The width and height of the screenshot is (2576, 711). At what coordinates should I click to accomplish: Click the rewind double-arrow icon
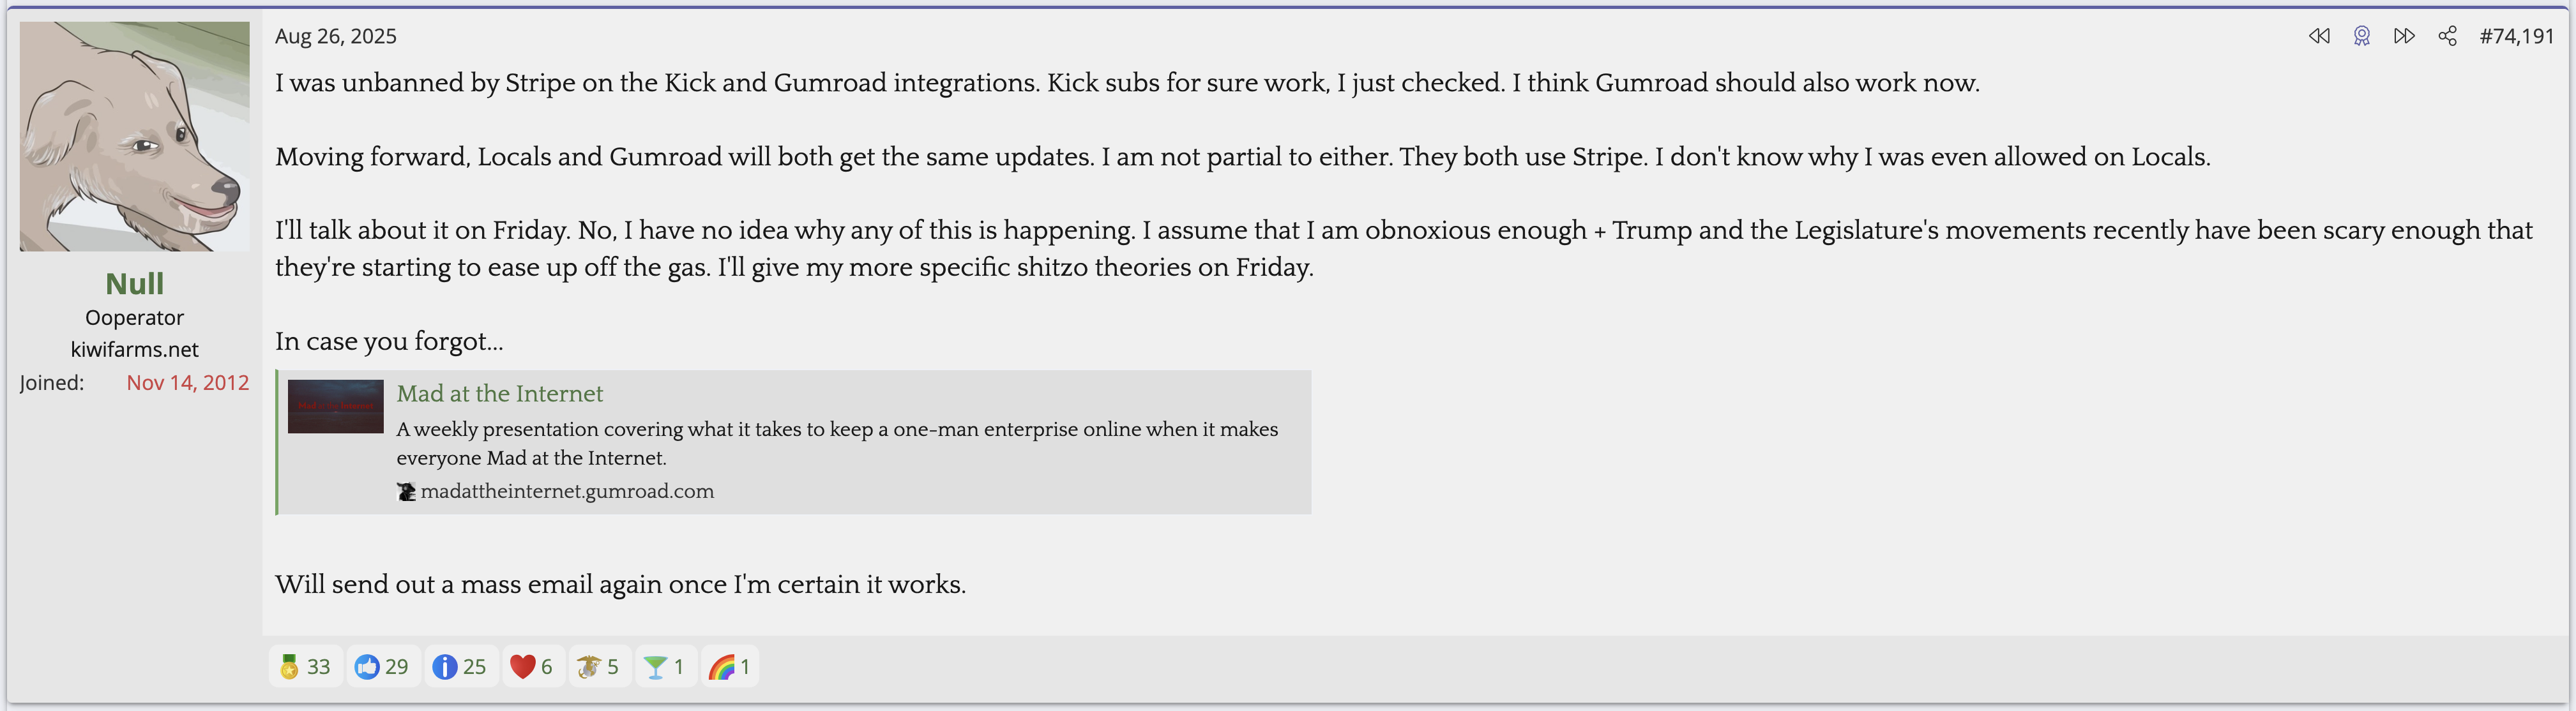tap(2318, 36)
